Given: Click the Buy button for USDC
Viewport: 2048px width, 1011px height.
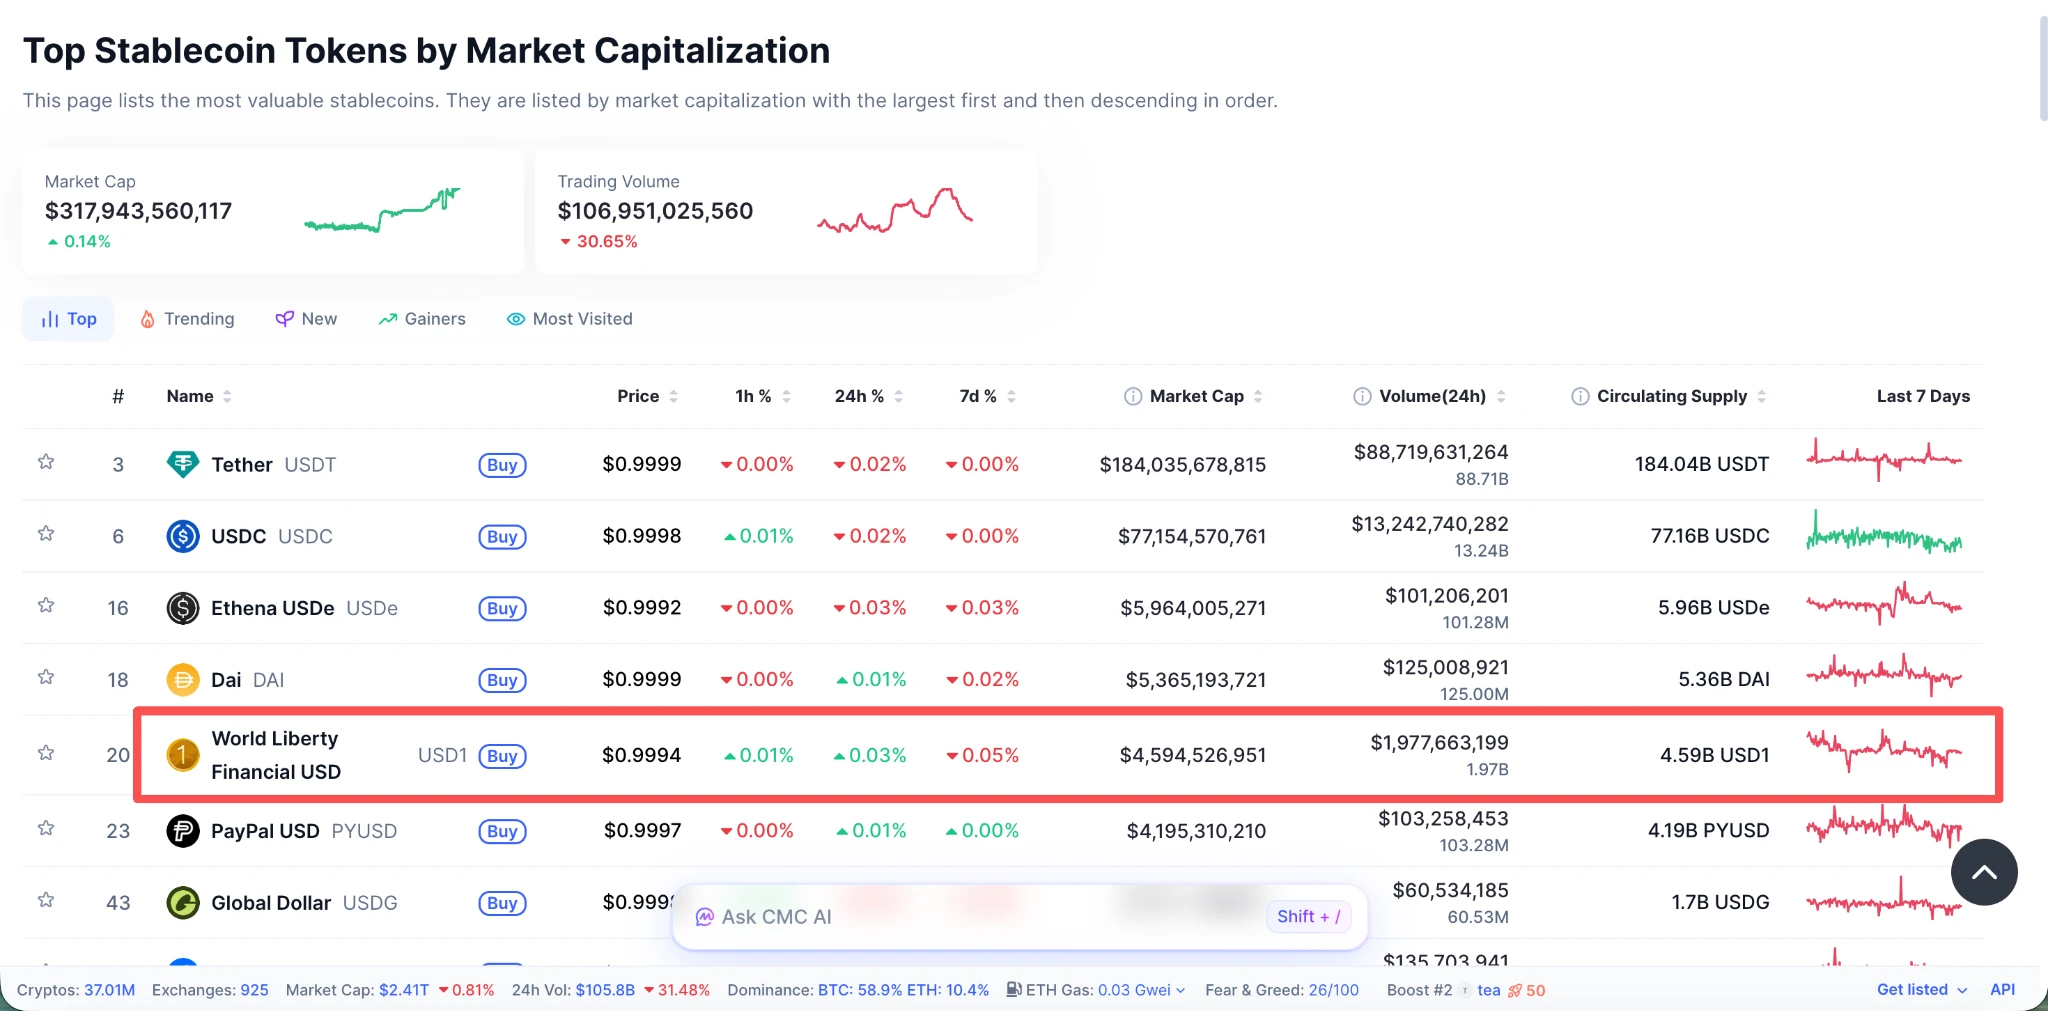Looking at the screenshot, I should [502, 537].
